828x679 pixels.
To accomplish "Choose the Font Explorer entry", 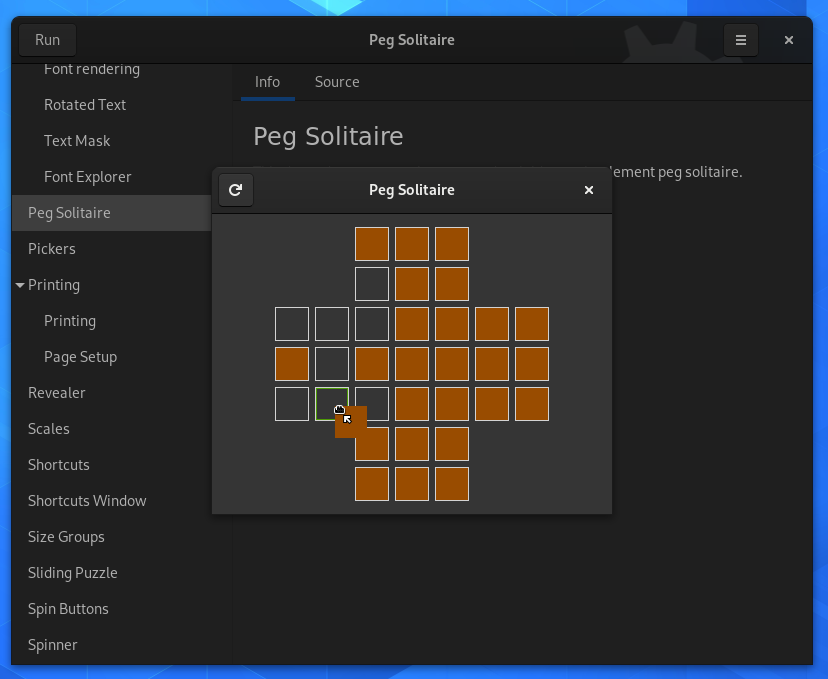I will (88, 177).
